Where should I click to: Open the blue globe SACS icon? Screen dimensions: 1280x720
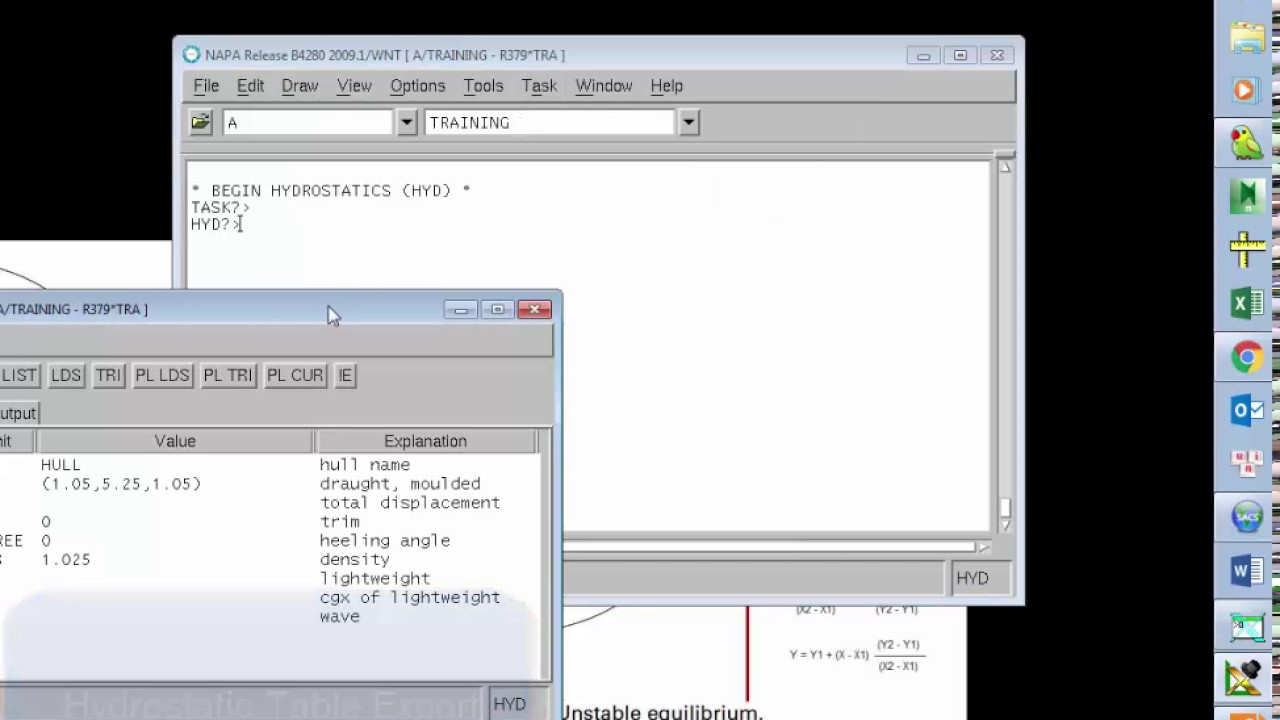coord(1247,517)
